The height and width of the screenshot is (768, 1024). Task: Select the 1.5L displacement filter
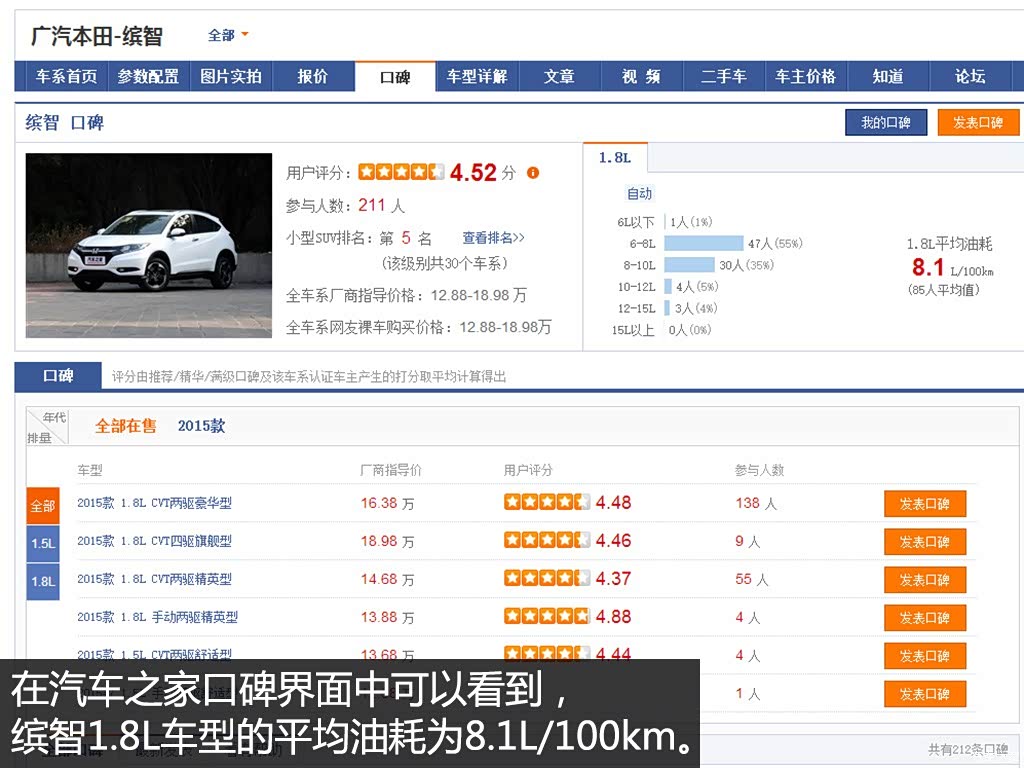pos(43,543)
